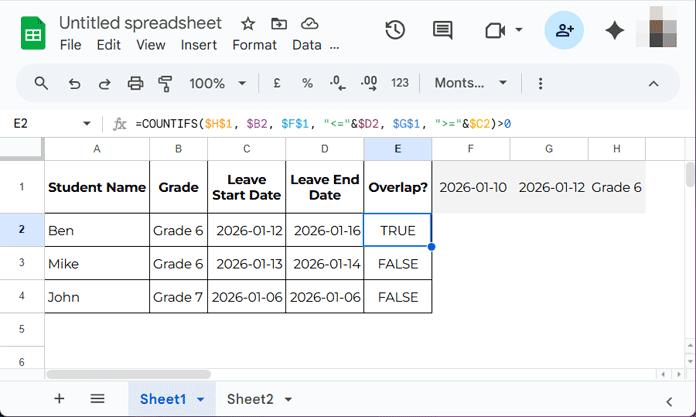
Task: Move spreadsheet to a folder icon
Action: point(279,24)
